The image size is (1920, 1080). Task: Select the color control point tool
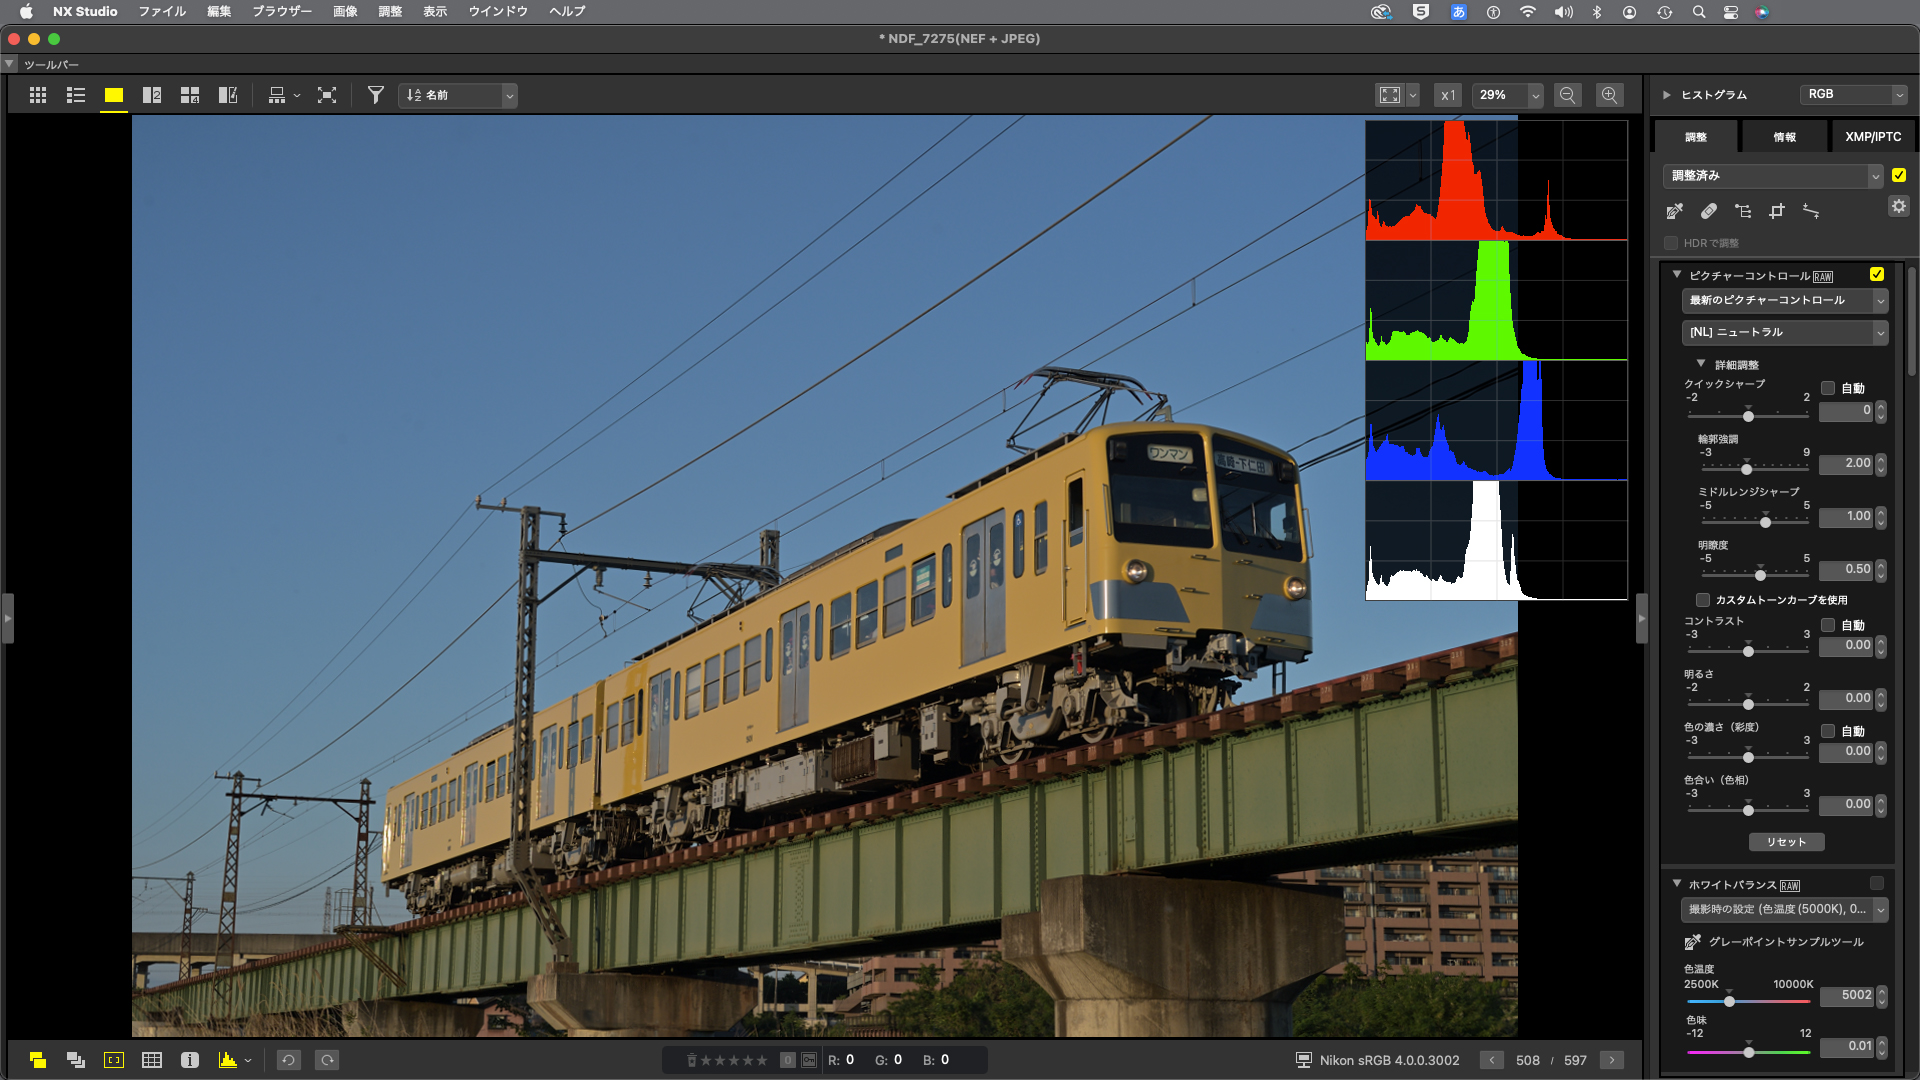point(1743,211)
